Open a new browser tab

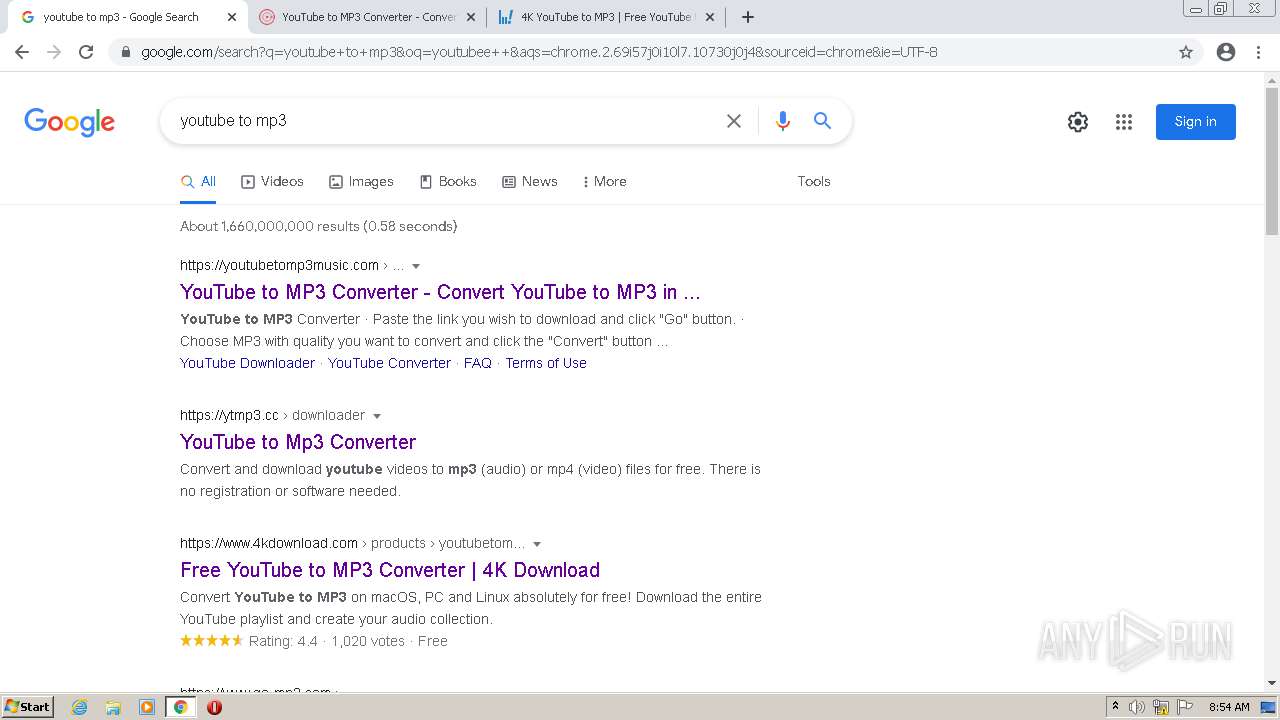click(748, 17)
